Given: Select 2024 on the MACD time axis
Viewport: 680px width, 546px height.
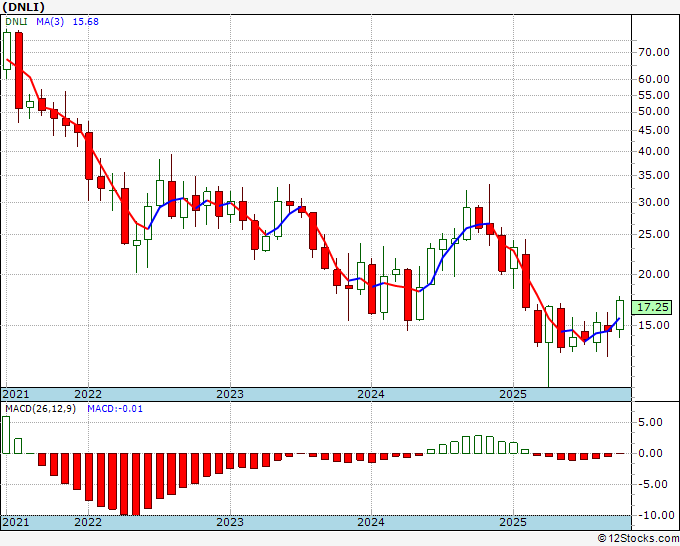Looking at the screenshot, I should [x=371, y=522].
